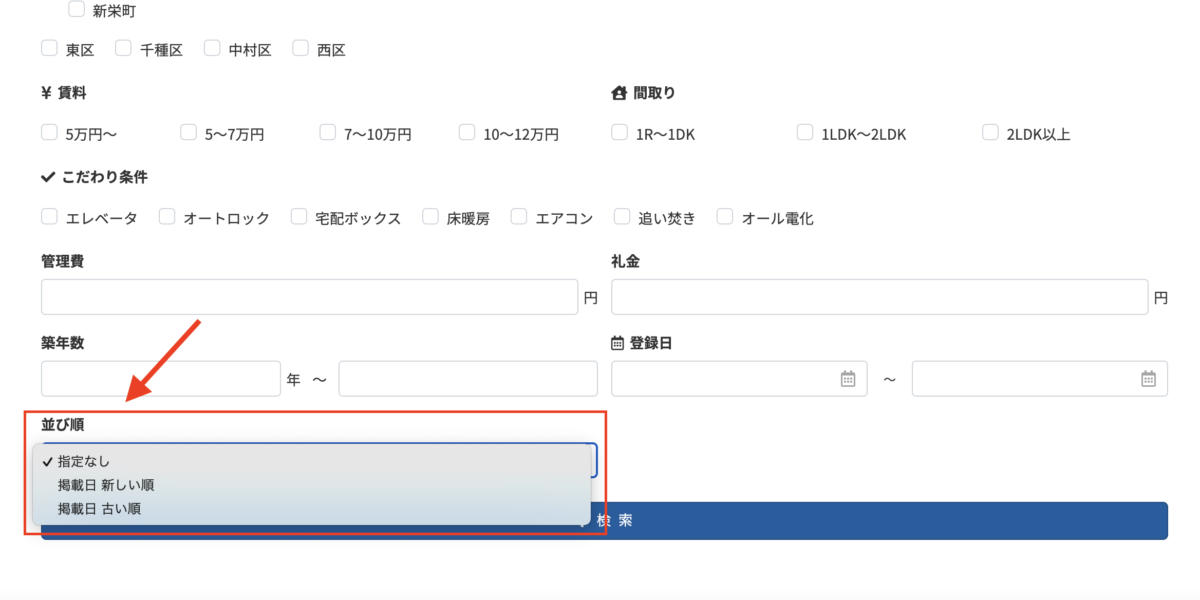The image size is (1200, 600).
Task: Open the end date calendar picker under 登録日
Action: click(x=1149, y=378)
